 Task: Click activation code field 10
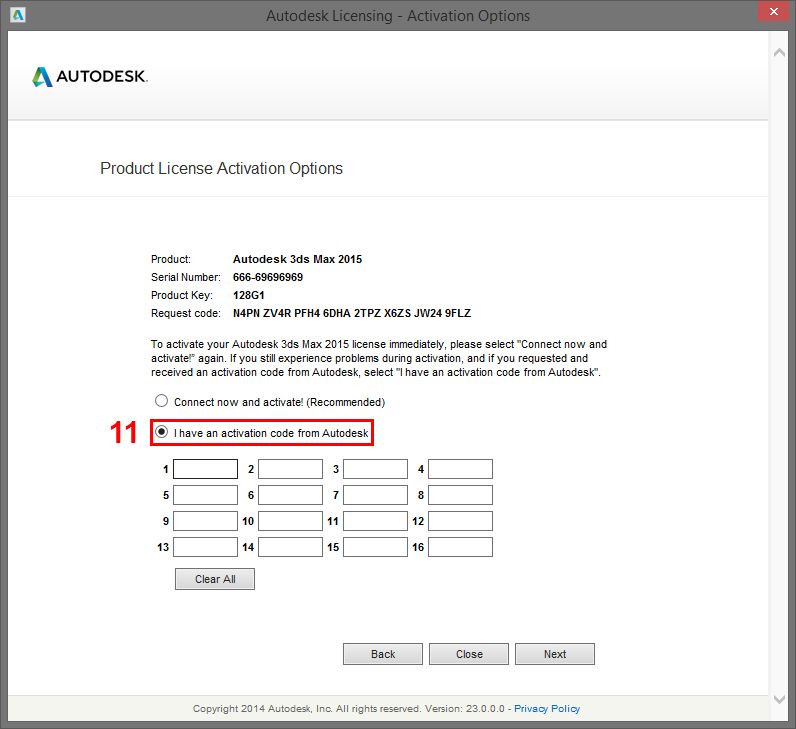pos(290,521)
